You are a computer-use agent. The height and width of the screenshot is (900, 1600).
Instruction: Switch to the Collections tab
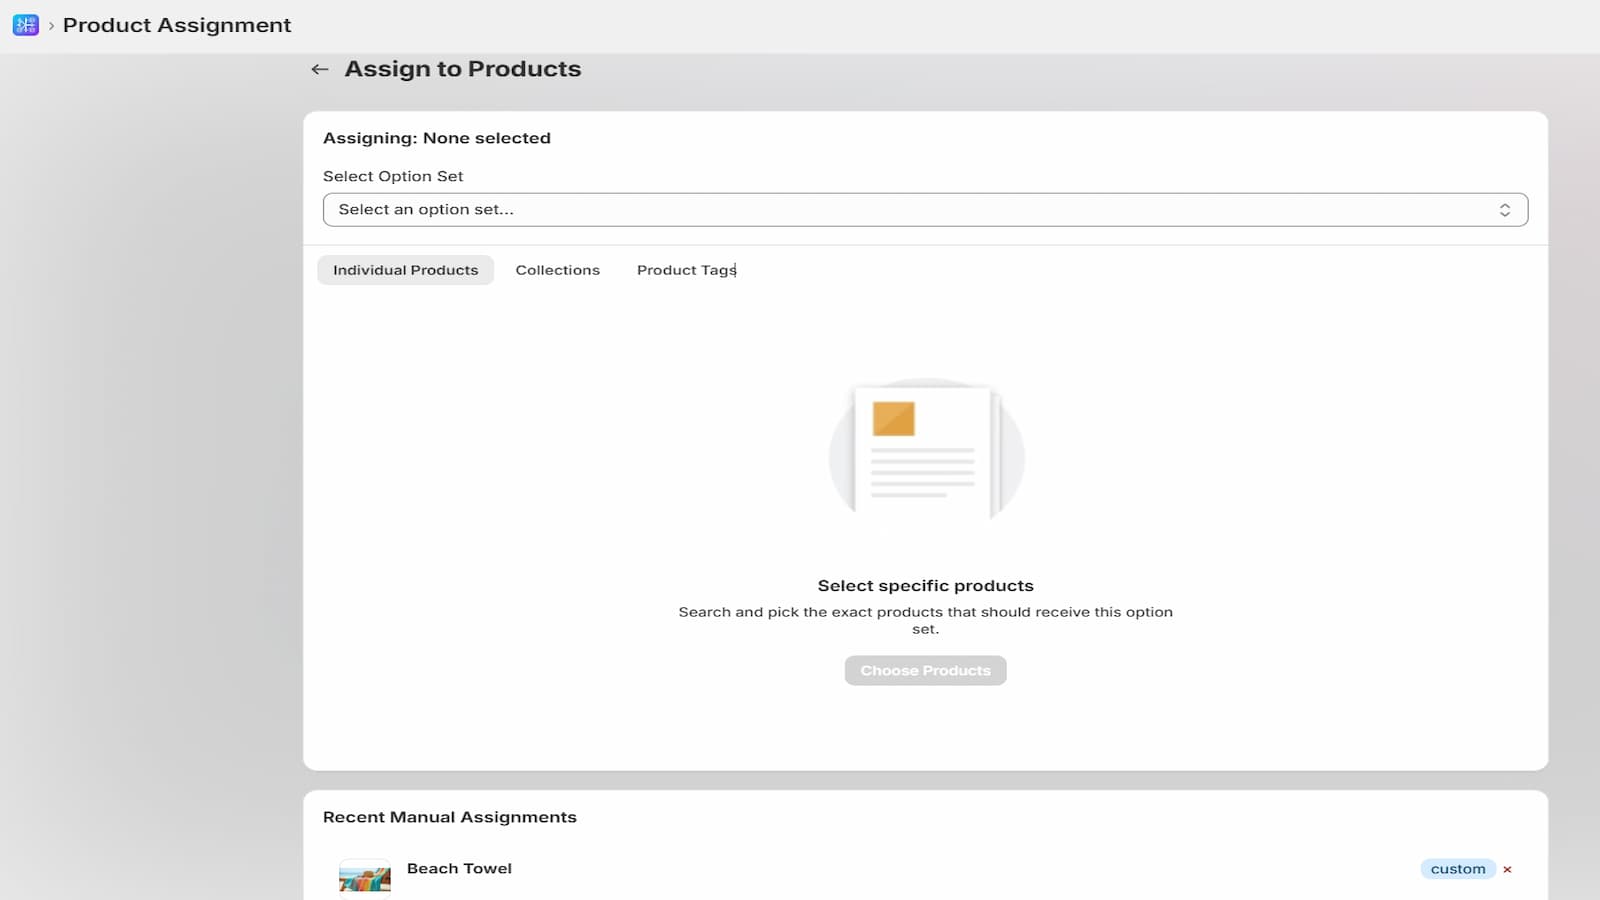[557, 269]
